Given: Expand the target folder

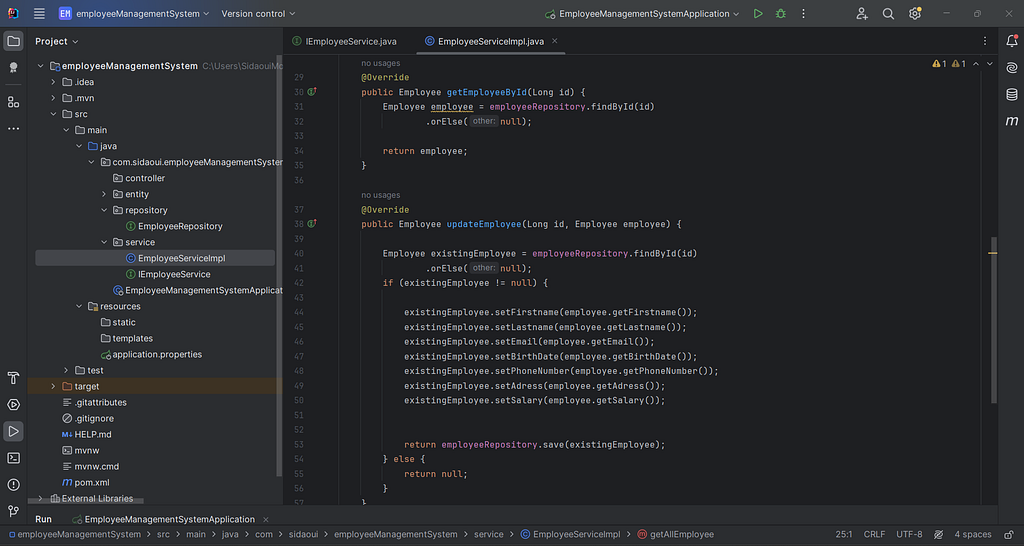Looking at the screenshot, I should point(54,387).
